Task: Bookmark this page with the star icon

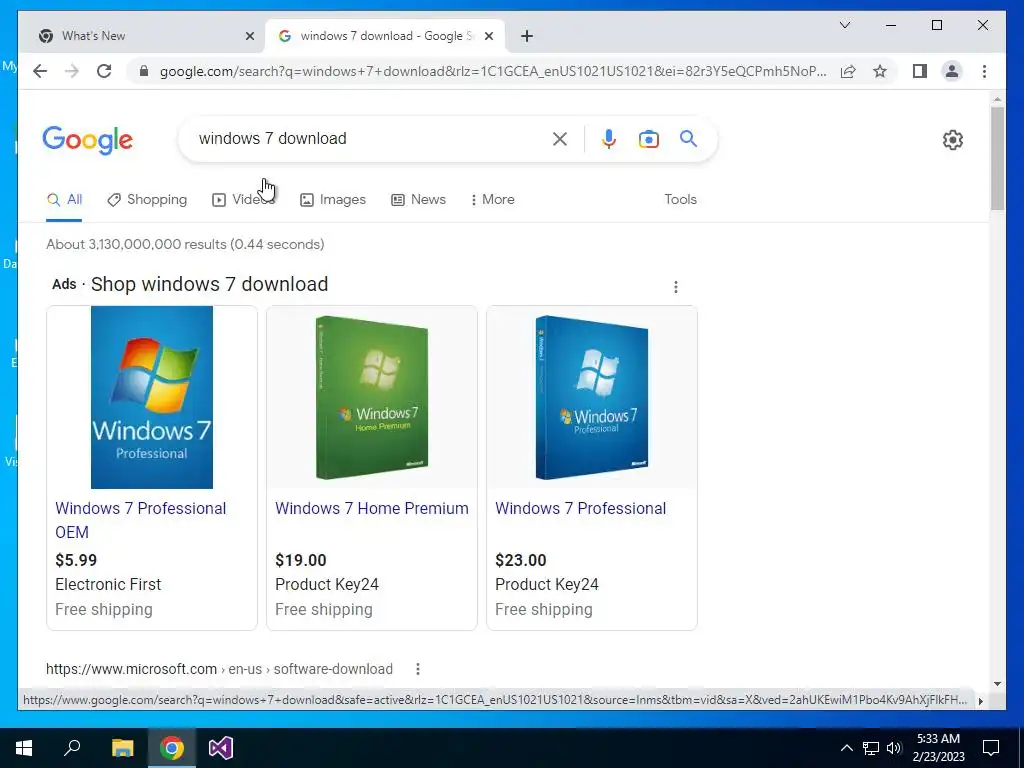Action: coord(880,71)
